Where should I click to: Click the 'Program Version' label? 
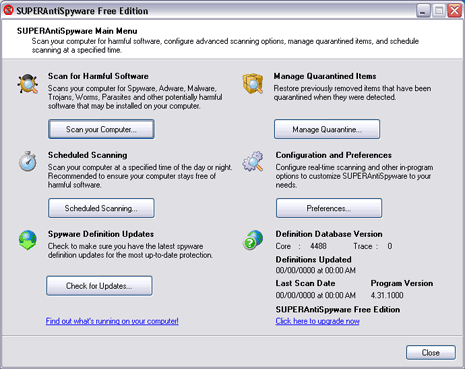pyautogui.click(x=402, y=283)
